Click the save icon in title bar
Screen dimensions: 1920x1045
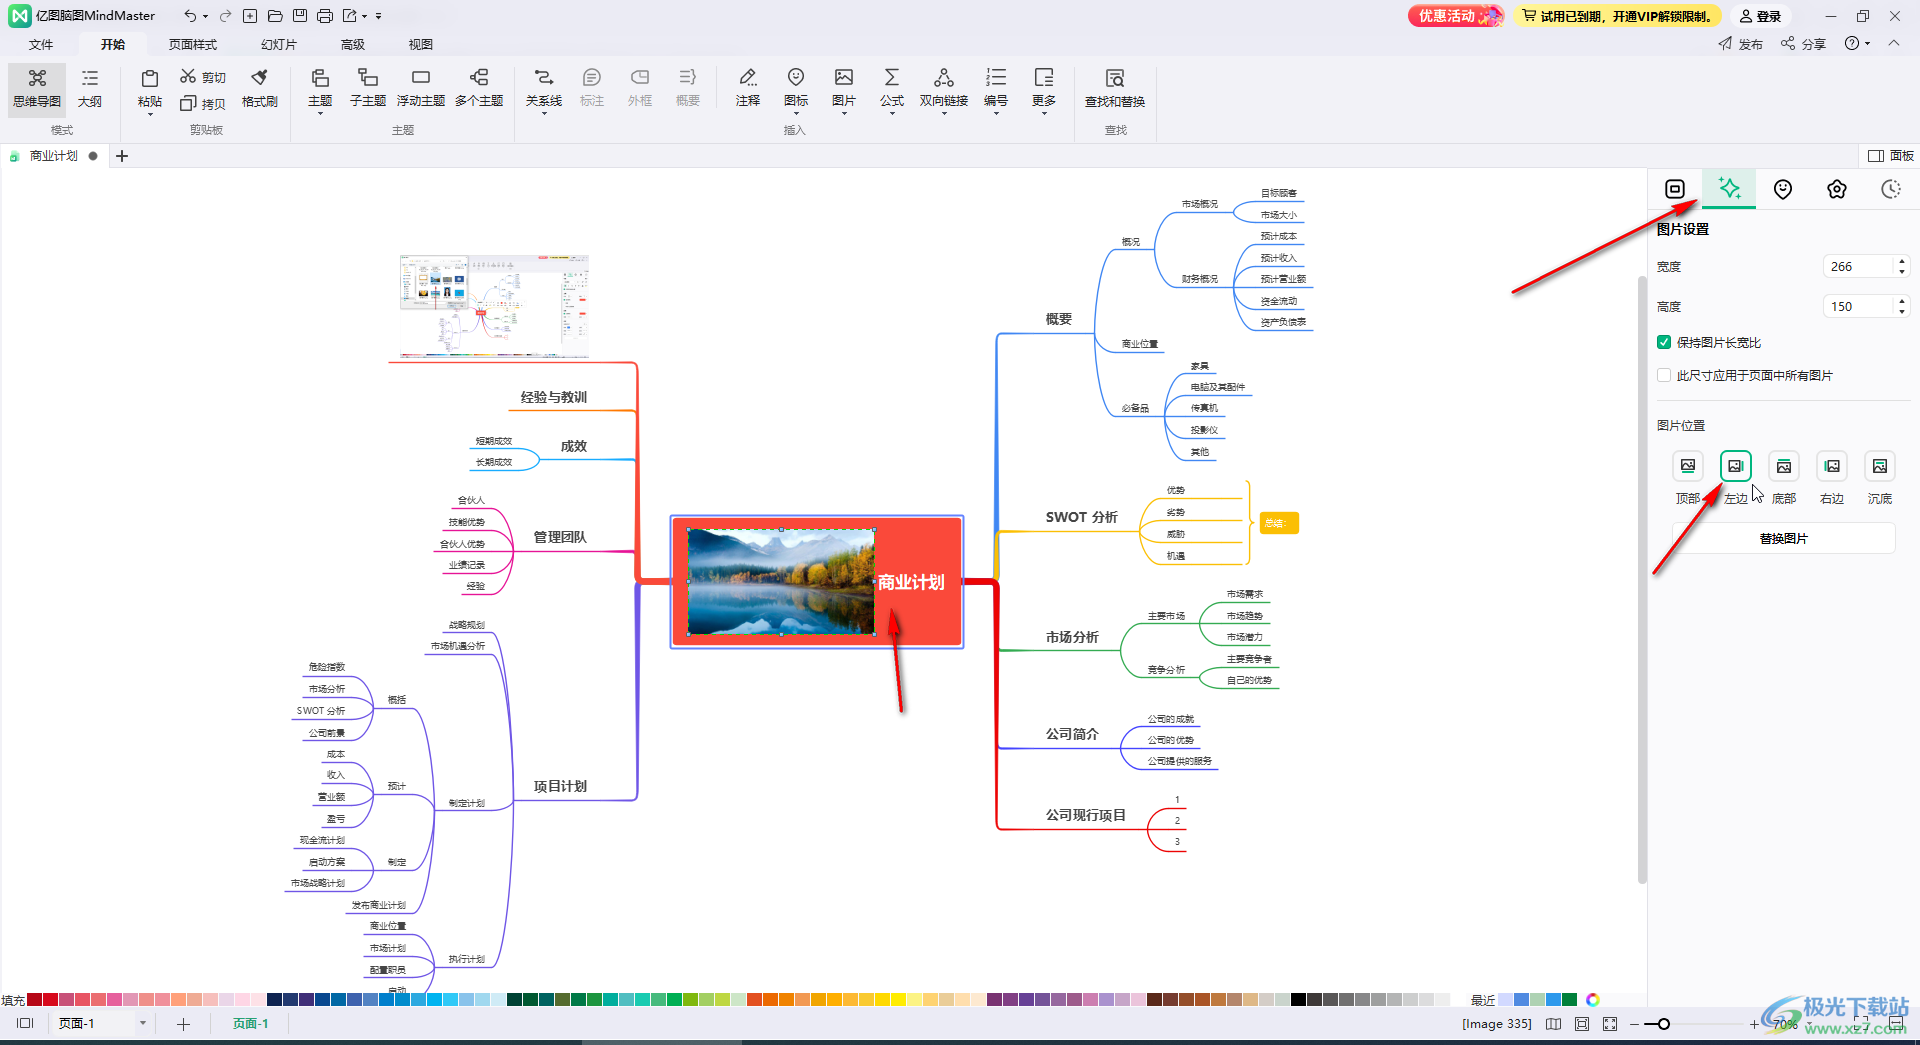300,16
